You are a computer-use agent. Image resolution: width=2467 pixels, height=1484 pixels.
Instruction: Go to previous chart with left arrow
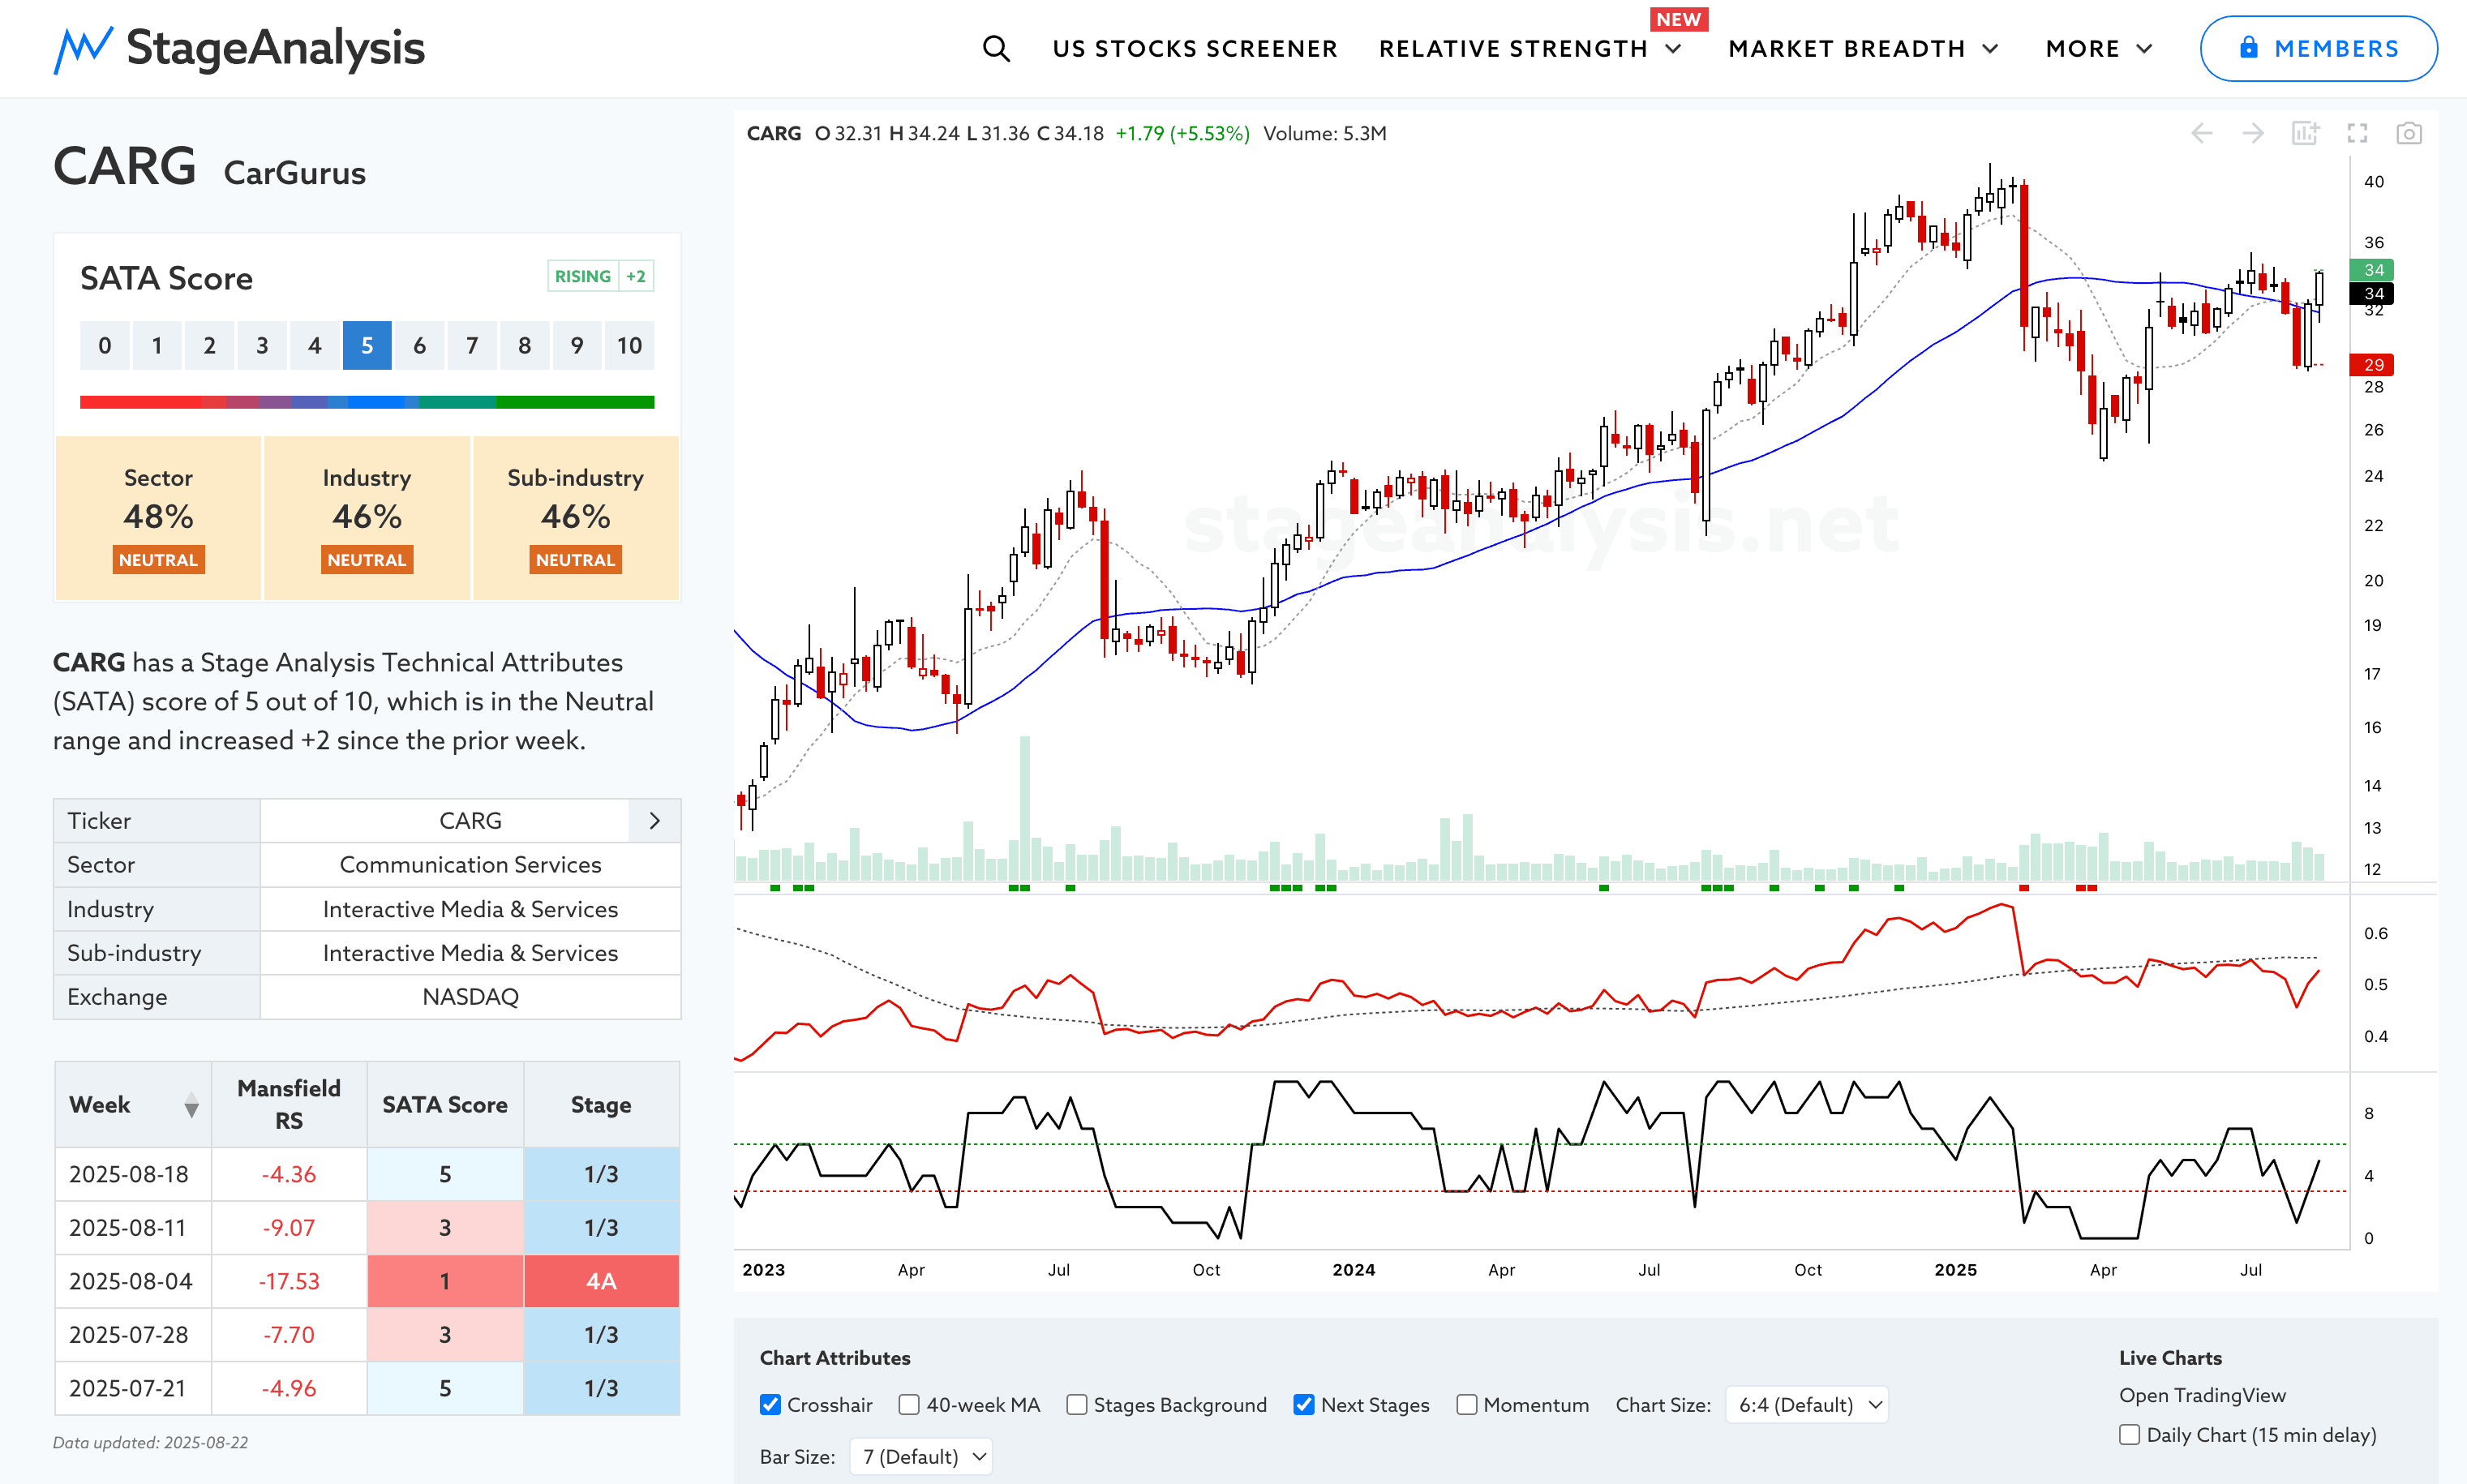point(2201,133)
